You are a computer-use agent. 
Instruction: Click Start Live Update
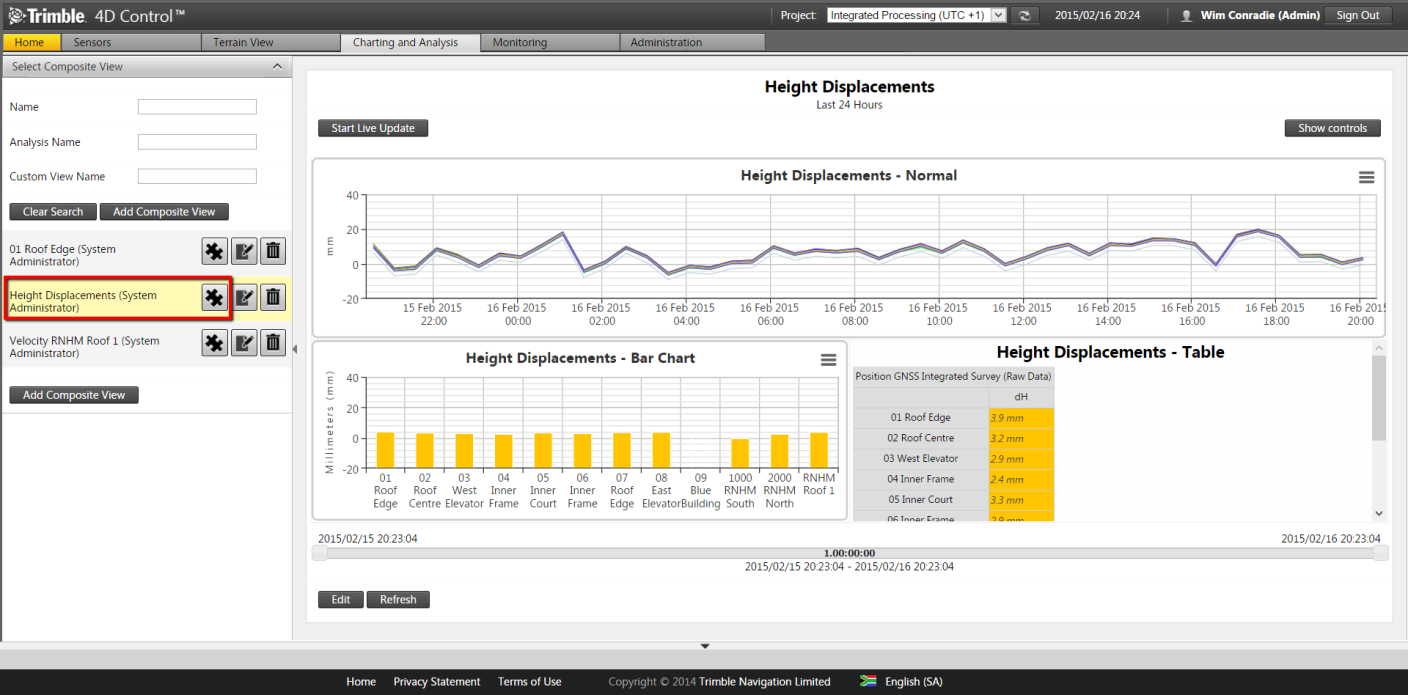(373, 128)
